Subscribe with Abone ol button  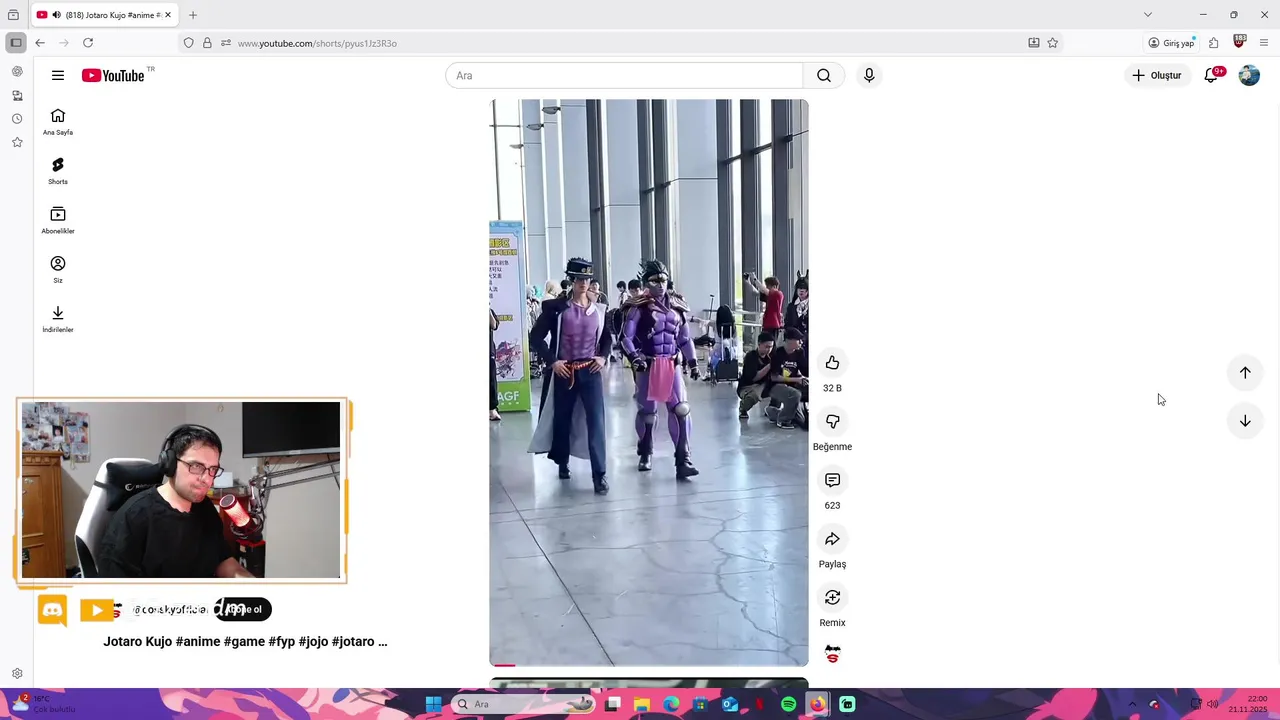[x=245, y=609]
